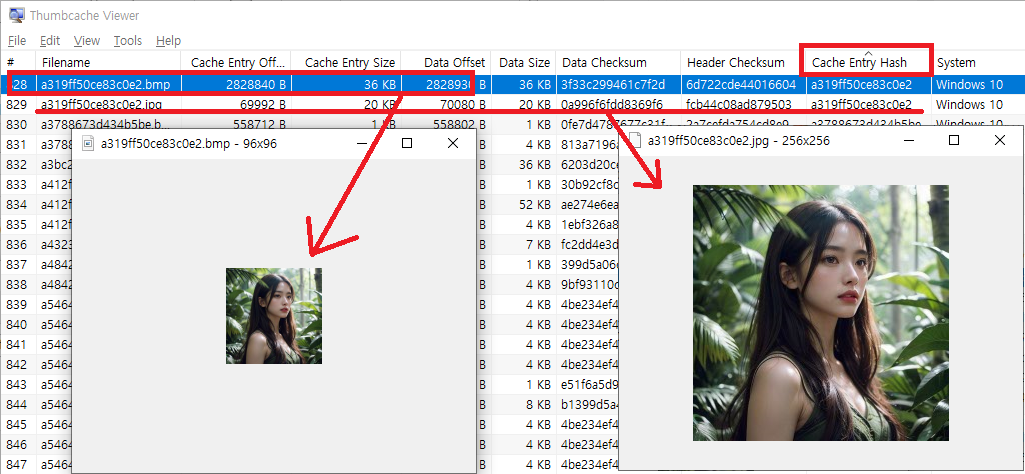Close the a319ff50ce83c0e2.jpg preview window
The height and width of the screenshot is (474, 1025).
(999, 141)
